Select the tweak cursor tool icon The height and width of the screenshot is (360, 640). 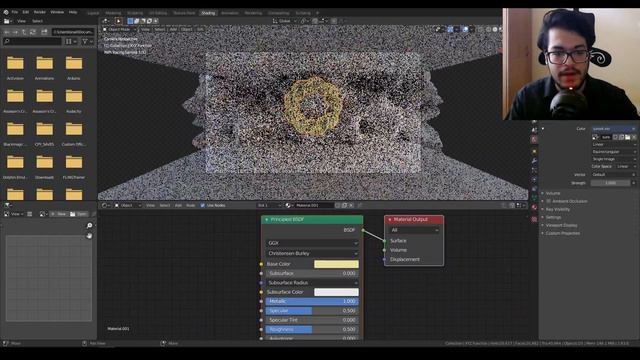(118, 21)
